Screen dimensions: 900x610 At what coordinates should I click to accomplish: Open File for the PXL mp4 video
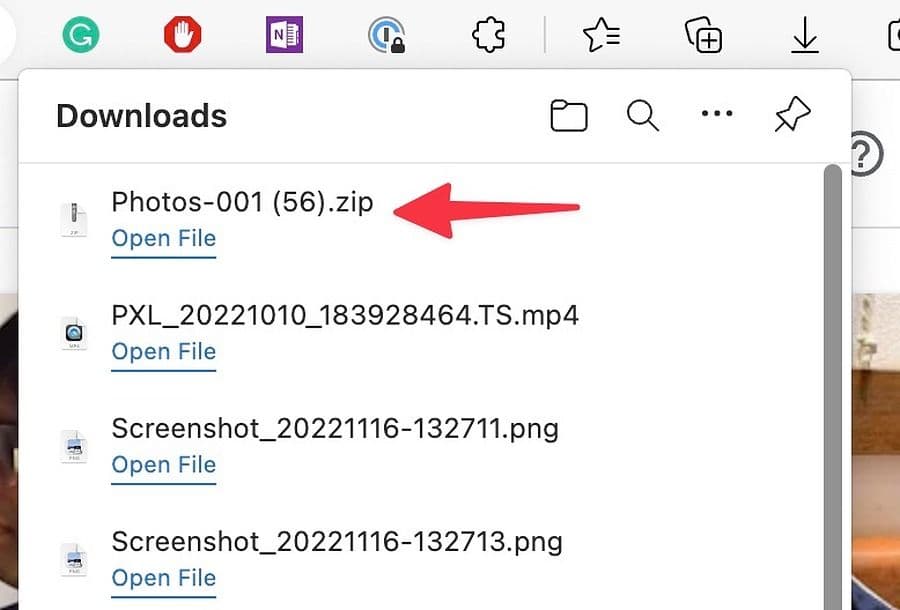coord(163,352)
